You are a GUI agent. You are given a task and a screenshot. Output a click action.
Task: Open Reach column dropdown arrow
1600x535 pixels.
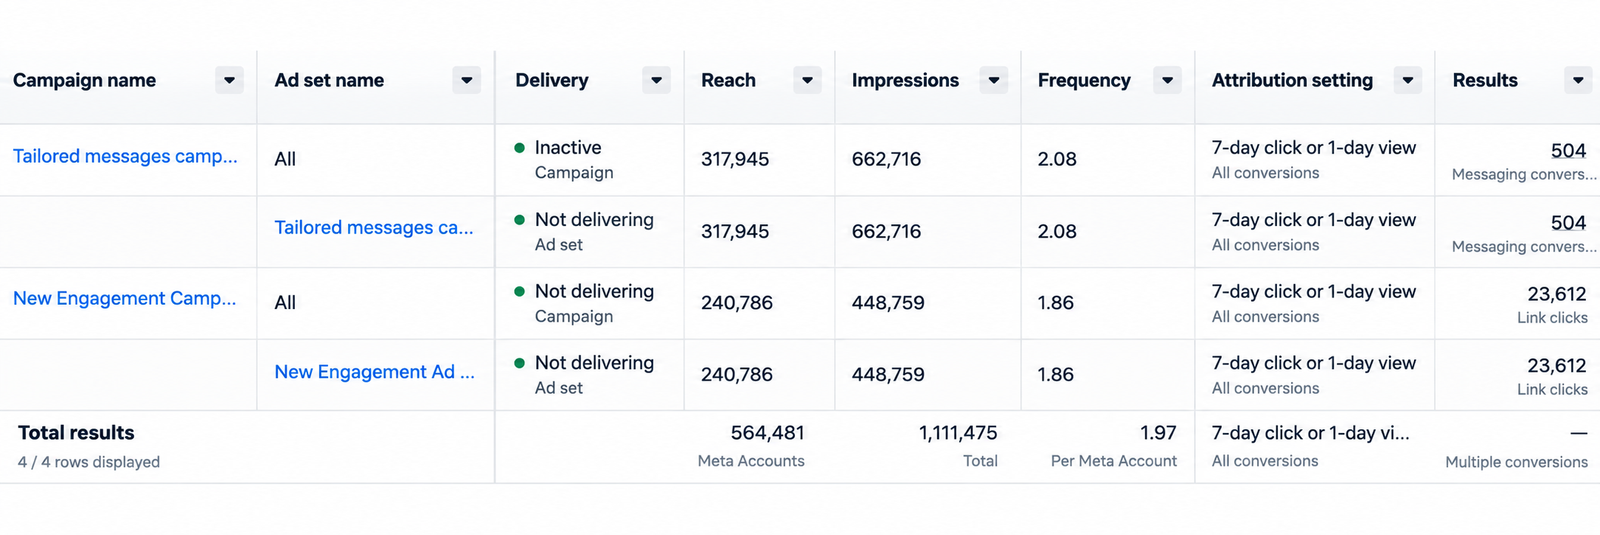pyautogui.click(x=807, y=80)
